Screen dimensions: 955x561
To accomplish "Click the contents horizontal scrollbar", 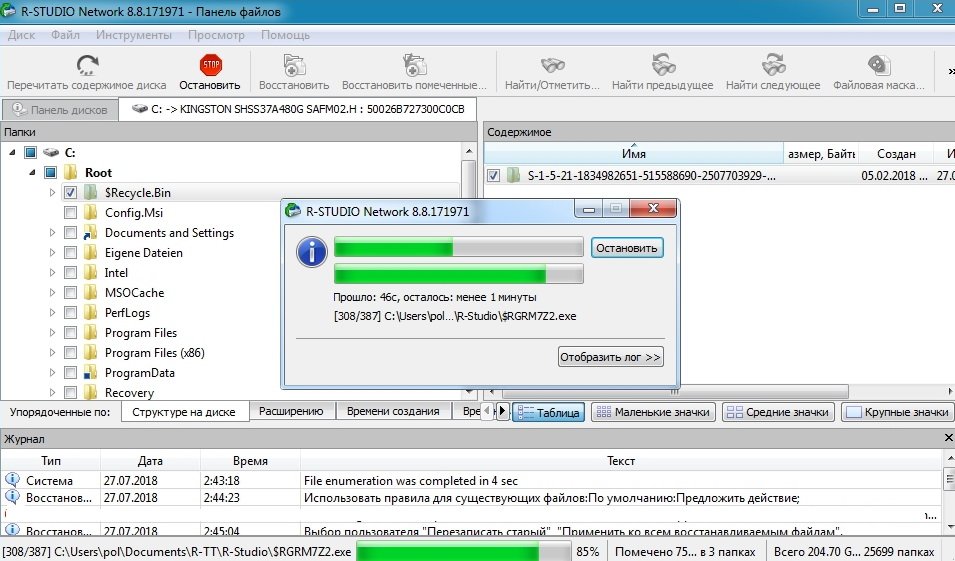I will (x=675, y=392).
